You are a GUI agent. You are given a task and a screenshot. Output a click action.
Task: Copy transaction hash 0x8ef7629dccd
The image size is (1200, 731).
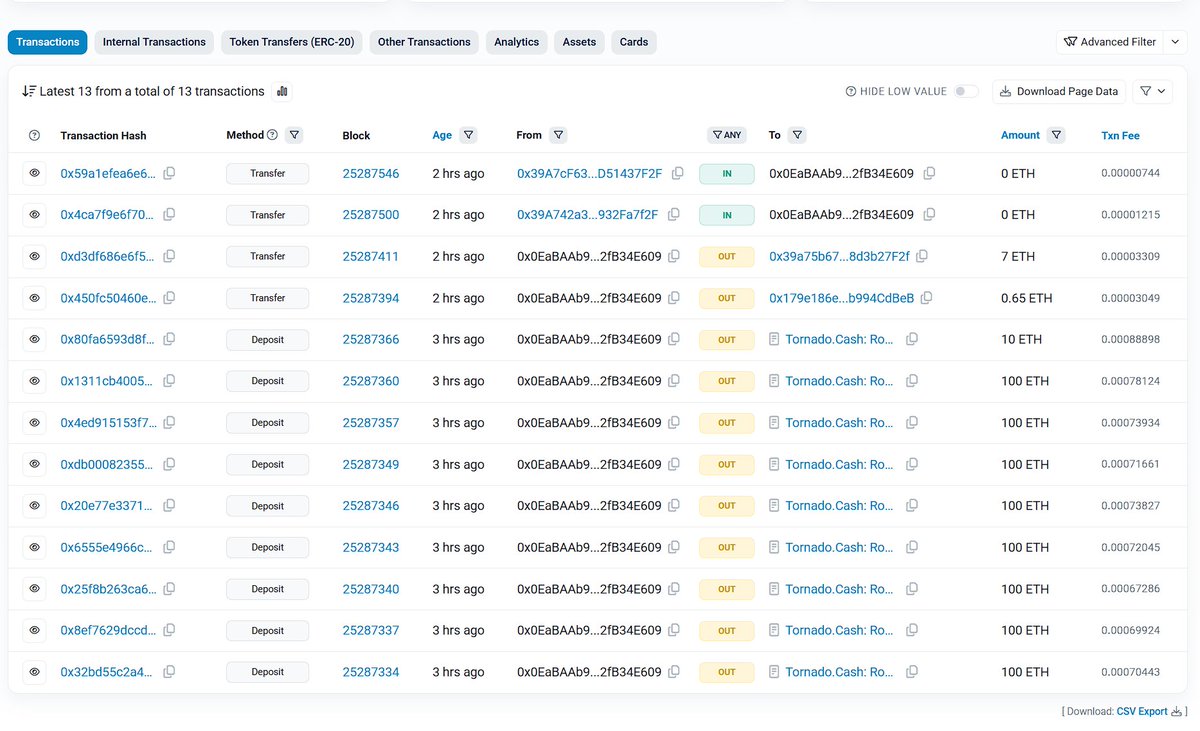pyautogui.click(x=169, y=630)
